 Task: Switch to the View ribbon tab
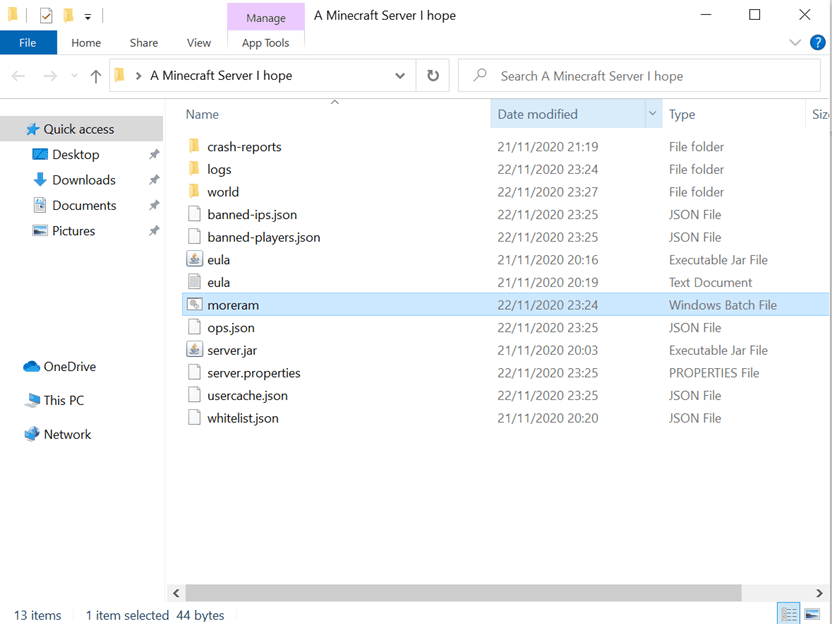(199, 43)
